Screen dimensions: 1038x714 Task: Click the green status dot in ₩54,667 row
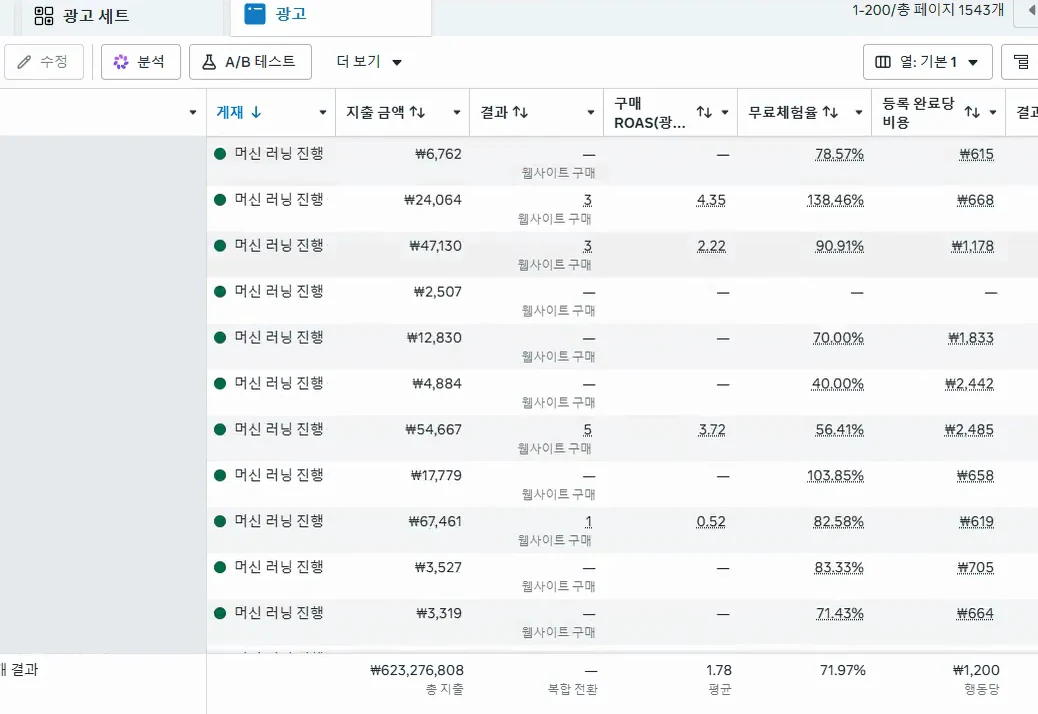220,429
